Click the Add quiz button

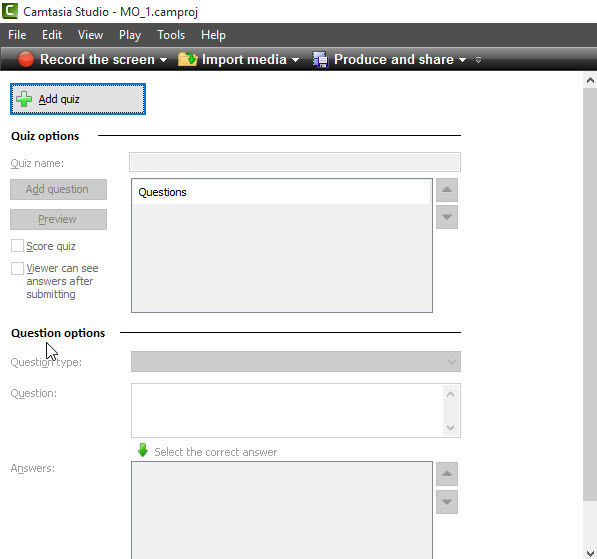click(78, 99)
